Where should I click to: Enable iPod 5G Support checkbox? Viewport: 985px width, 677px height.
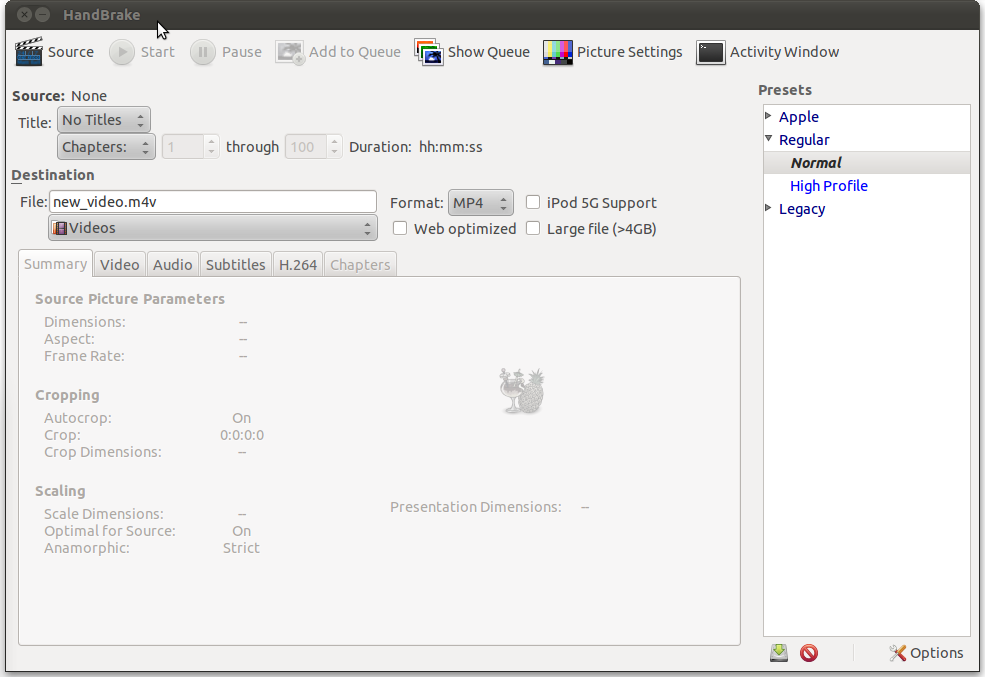[x=533, y=202]
